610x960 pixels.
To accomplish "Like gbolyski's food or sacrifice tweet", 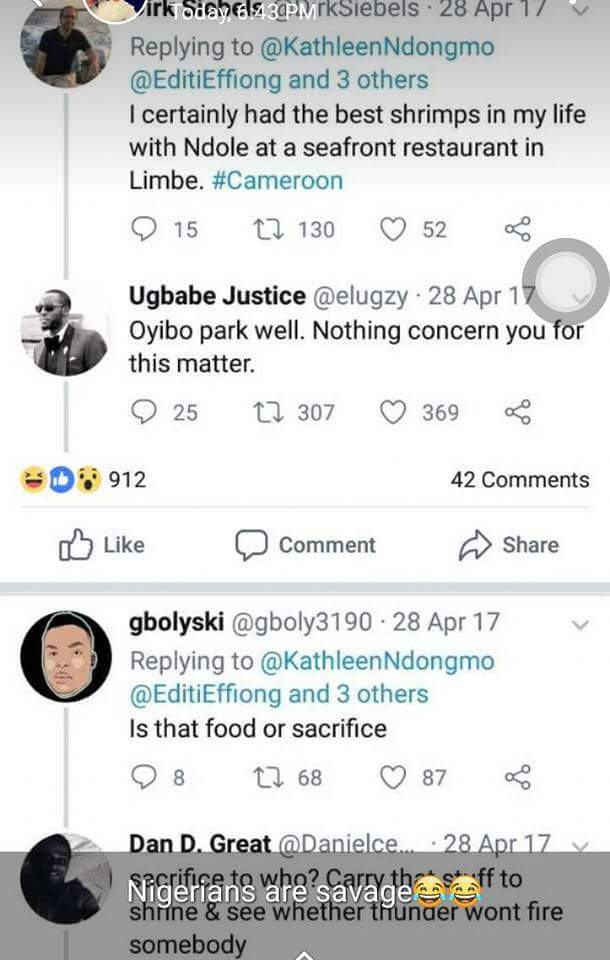I will 394,777.
